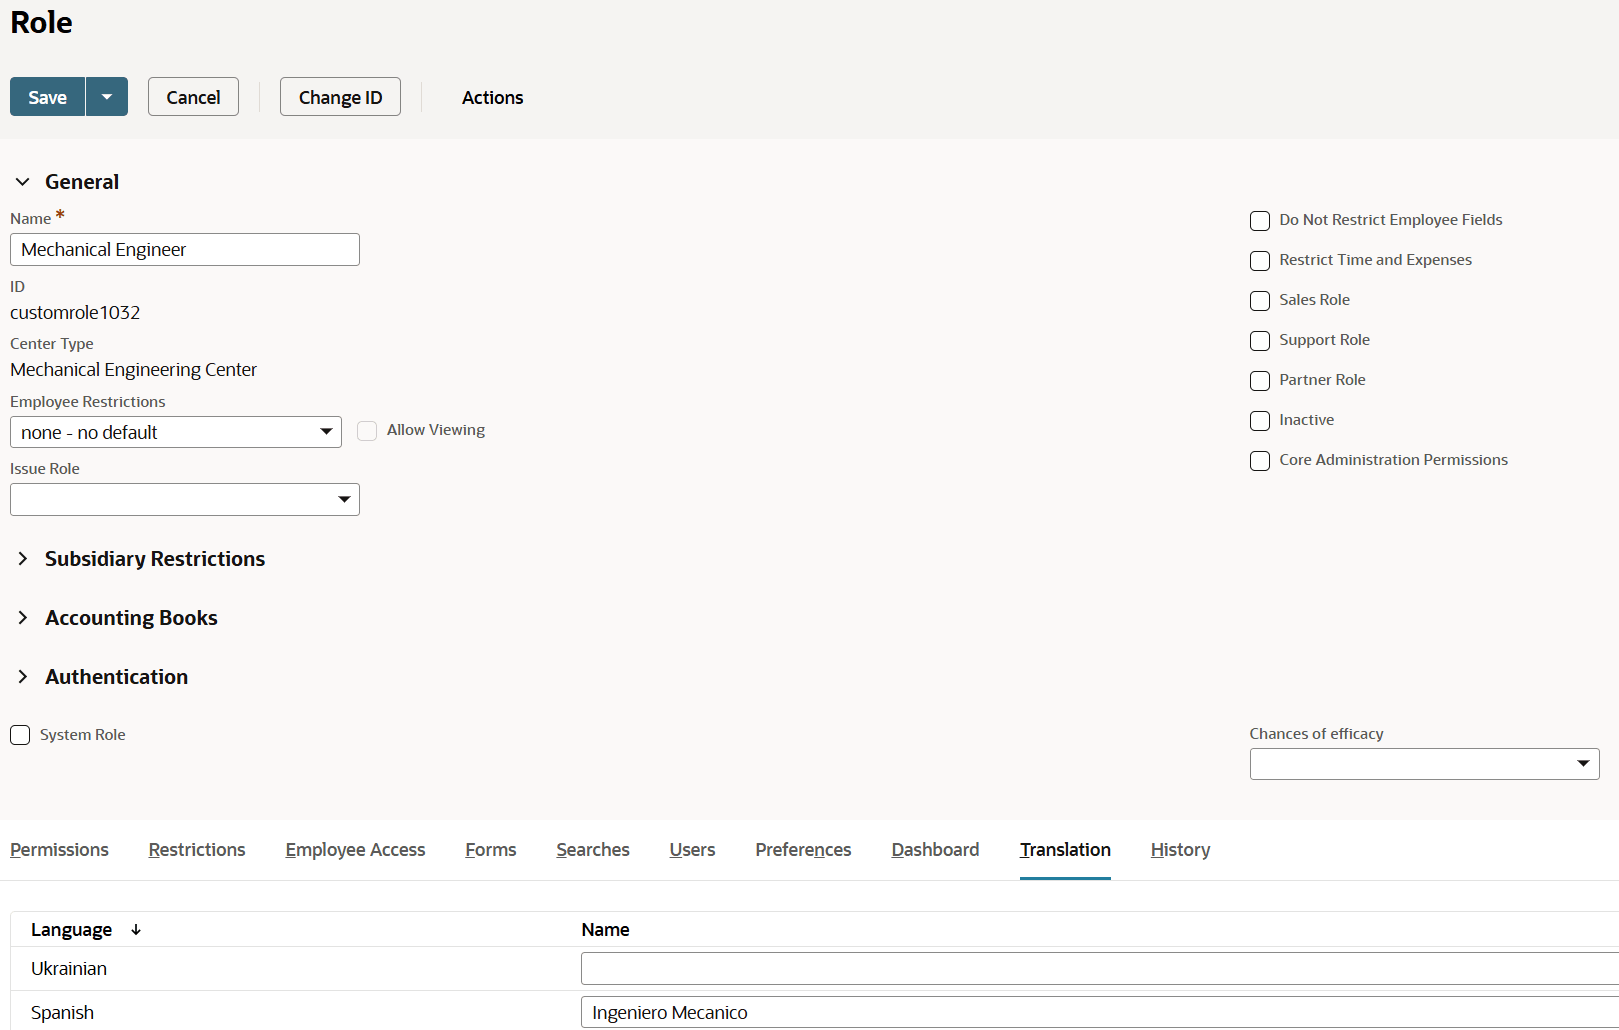
Task: Check Restrict Time and Expenses
Action: [x=1260, y=260]
